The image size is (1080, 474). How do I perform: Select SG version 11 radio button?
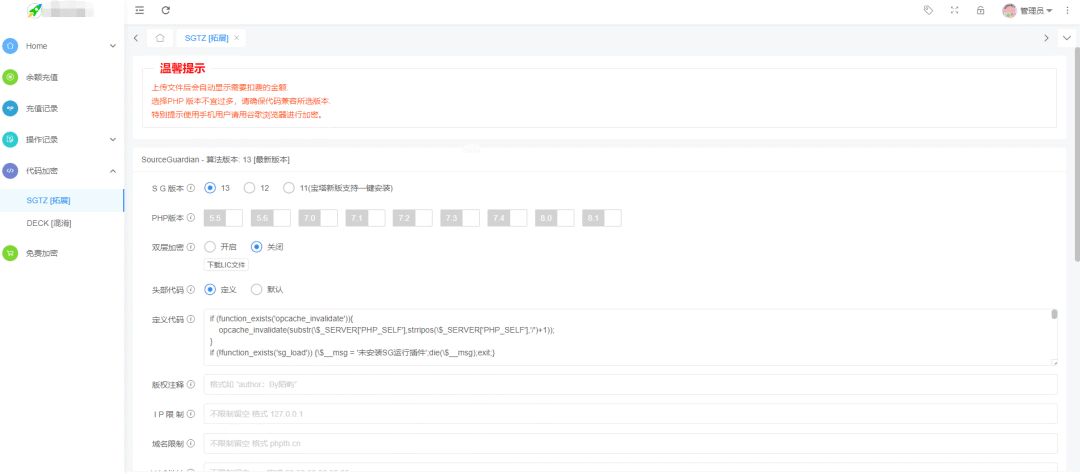coord(289,188)
